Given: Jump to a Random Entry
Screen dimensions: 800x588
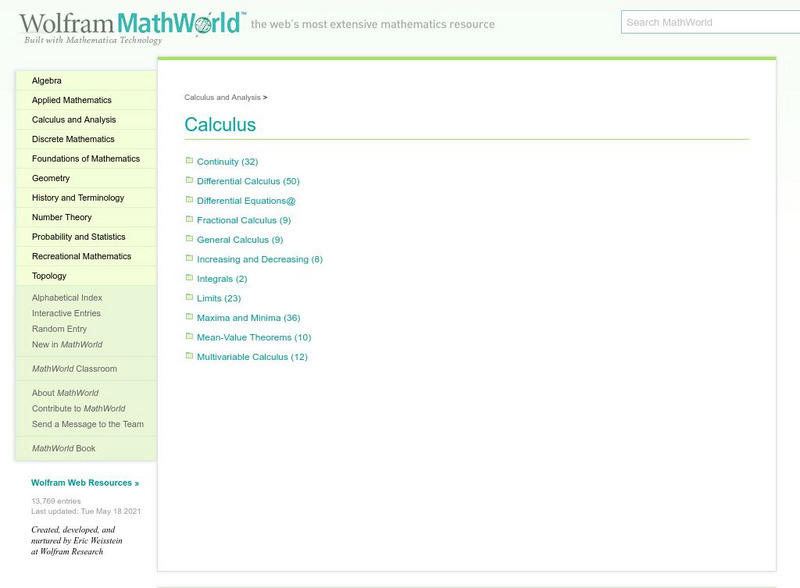Looking at the screenshot, I should pyautogui.click(x=59, y=329).
